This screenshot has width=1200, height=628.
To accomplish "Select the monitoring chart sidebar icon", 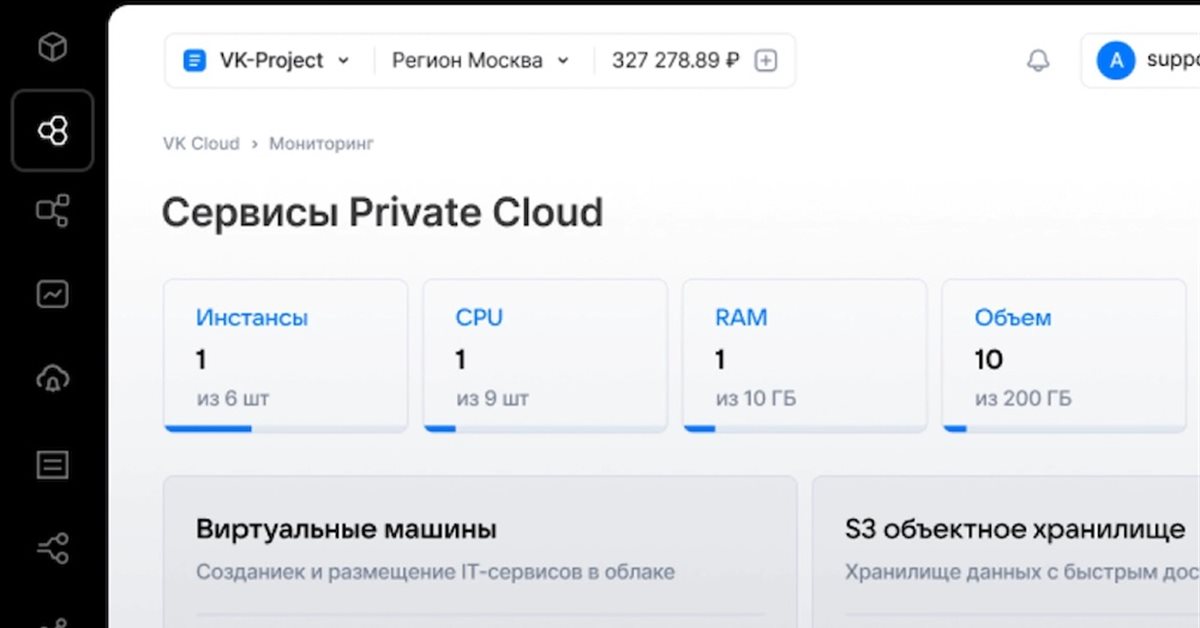I will pyautogui.click(x=52, y=293).
